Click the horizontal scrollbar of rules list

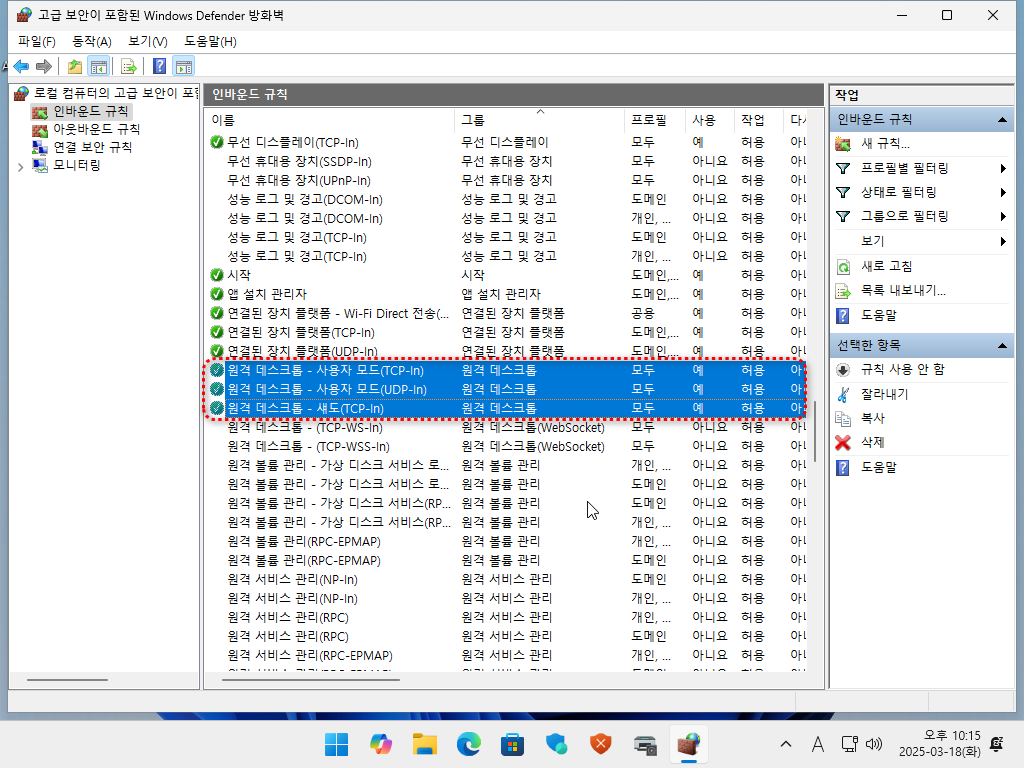(311, 680)
